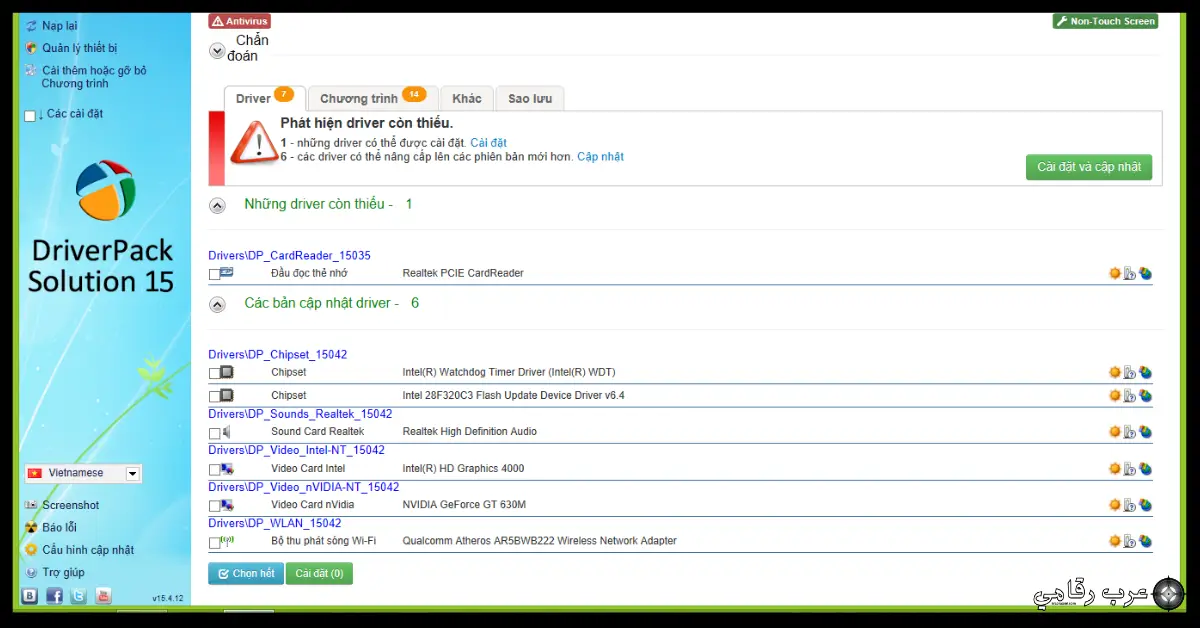
Task: Click globe icon for Realtek PCIE CardReader
Action: tap(1146, 273)
